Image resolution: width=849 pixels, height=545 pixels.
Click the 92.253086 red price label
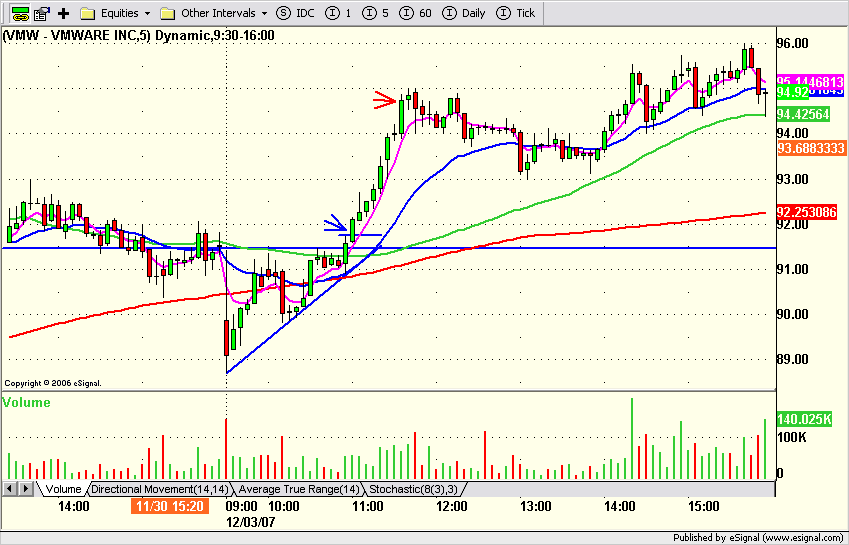click(x=807, y=212)
